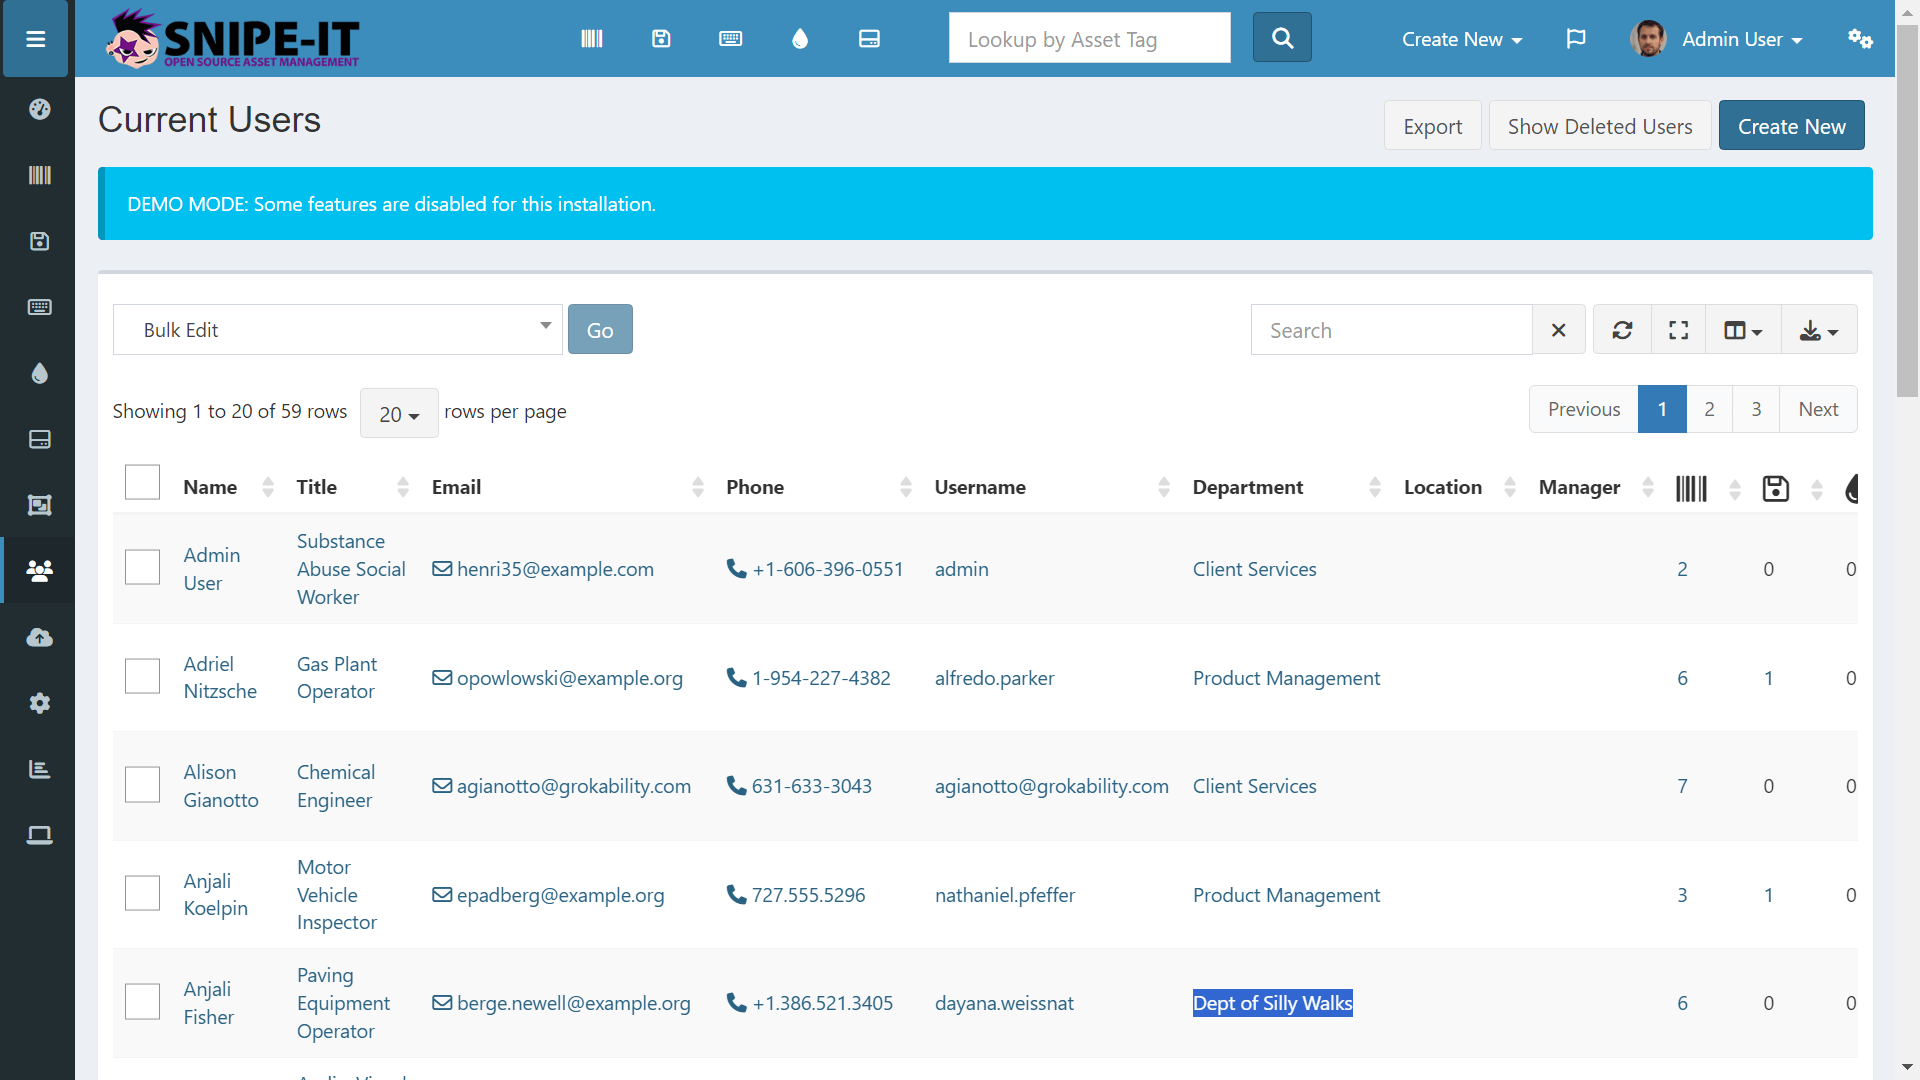Open Product Management link in Adriel's row
The height and width of the screenshot is (1080, 1920).
(1286, 678)
